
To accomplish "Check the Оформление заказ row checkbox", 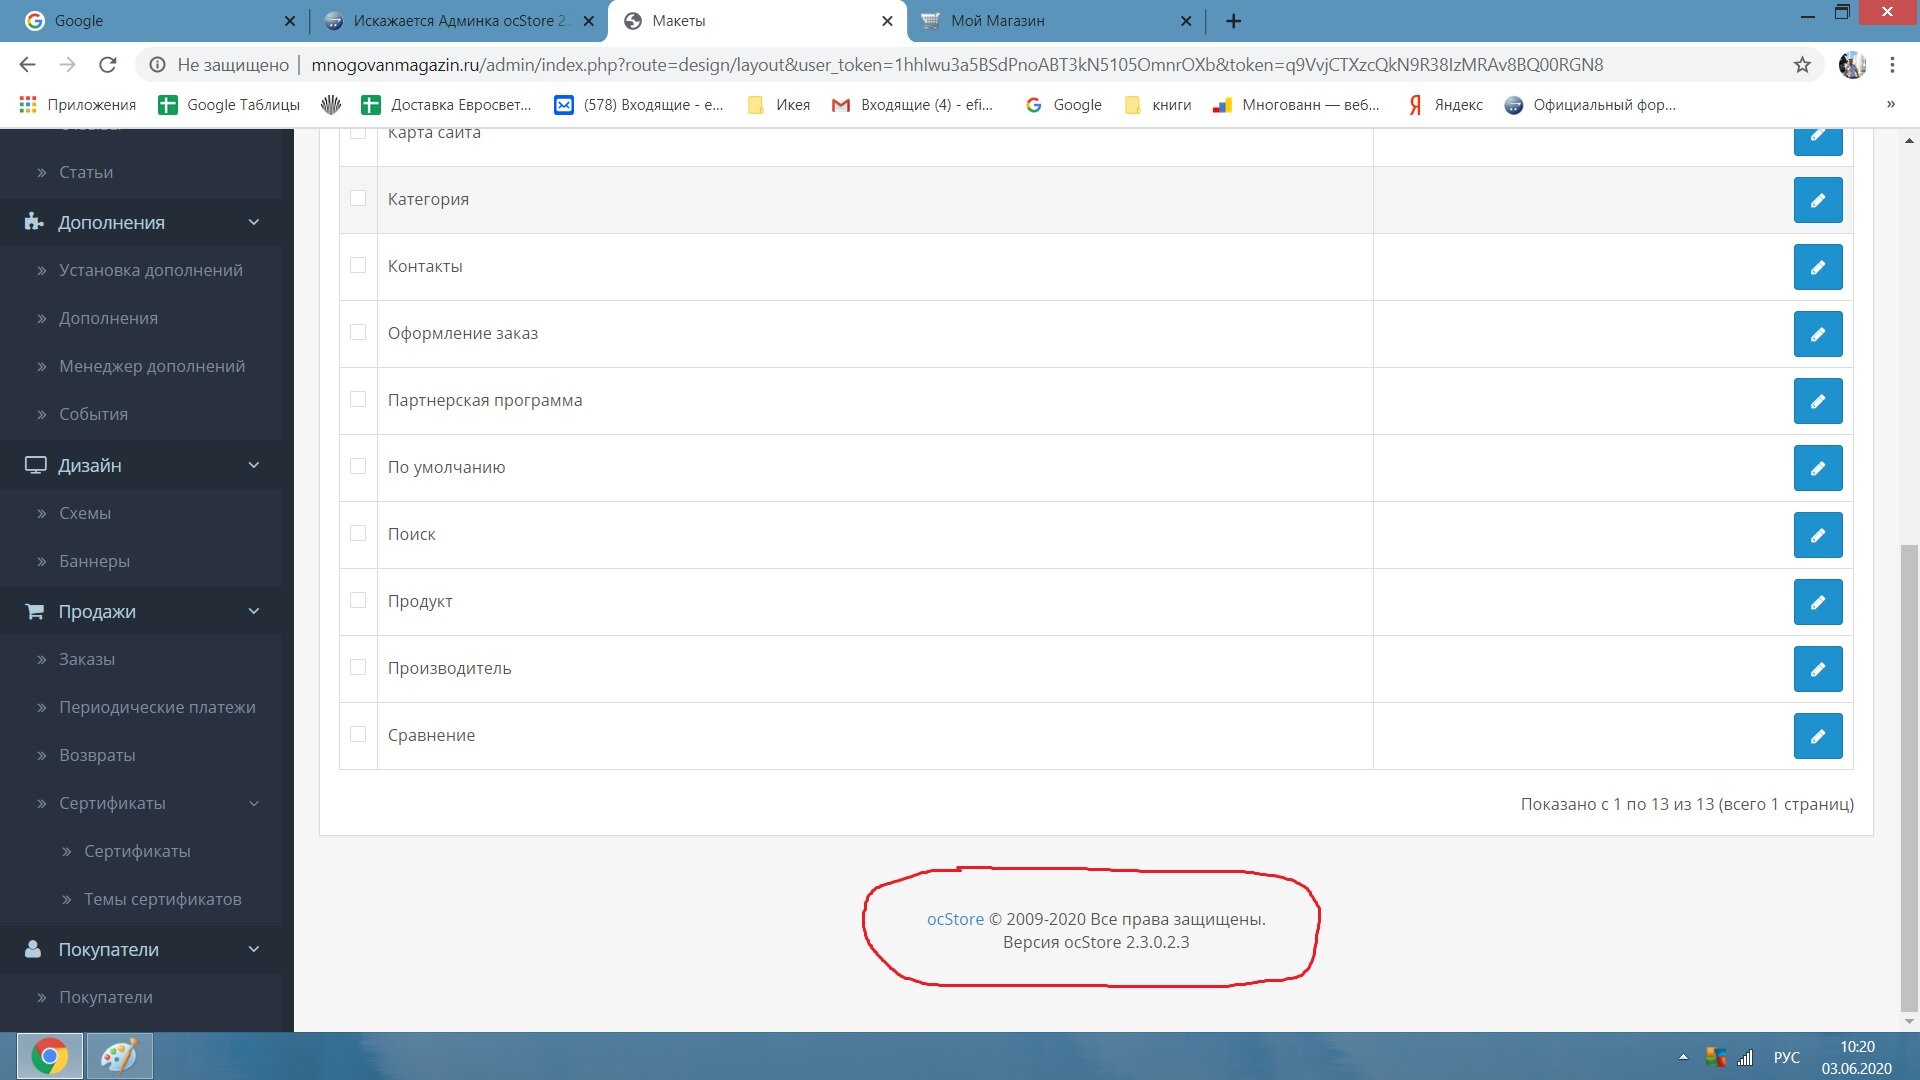I will click(x=358, y=332).
